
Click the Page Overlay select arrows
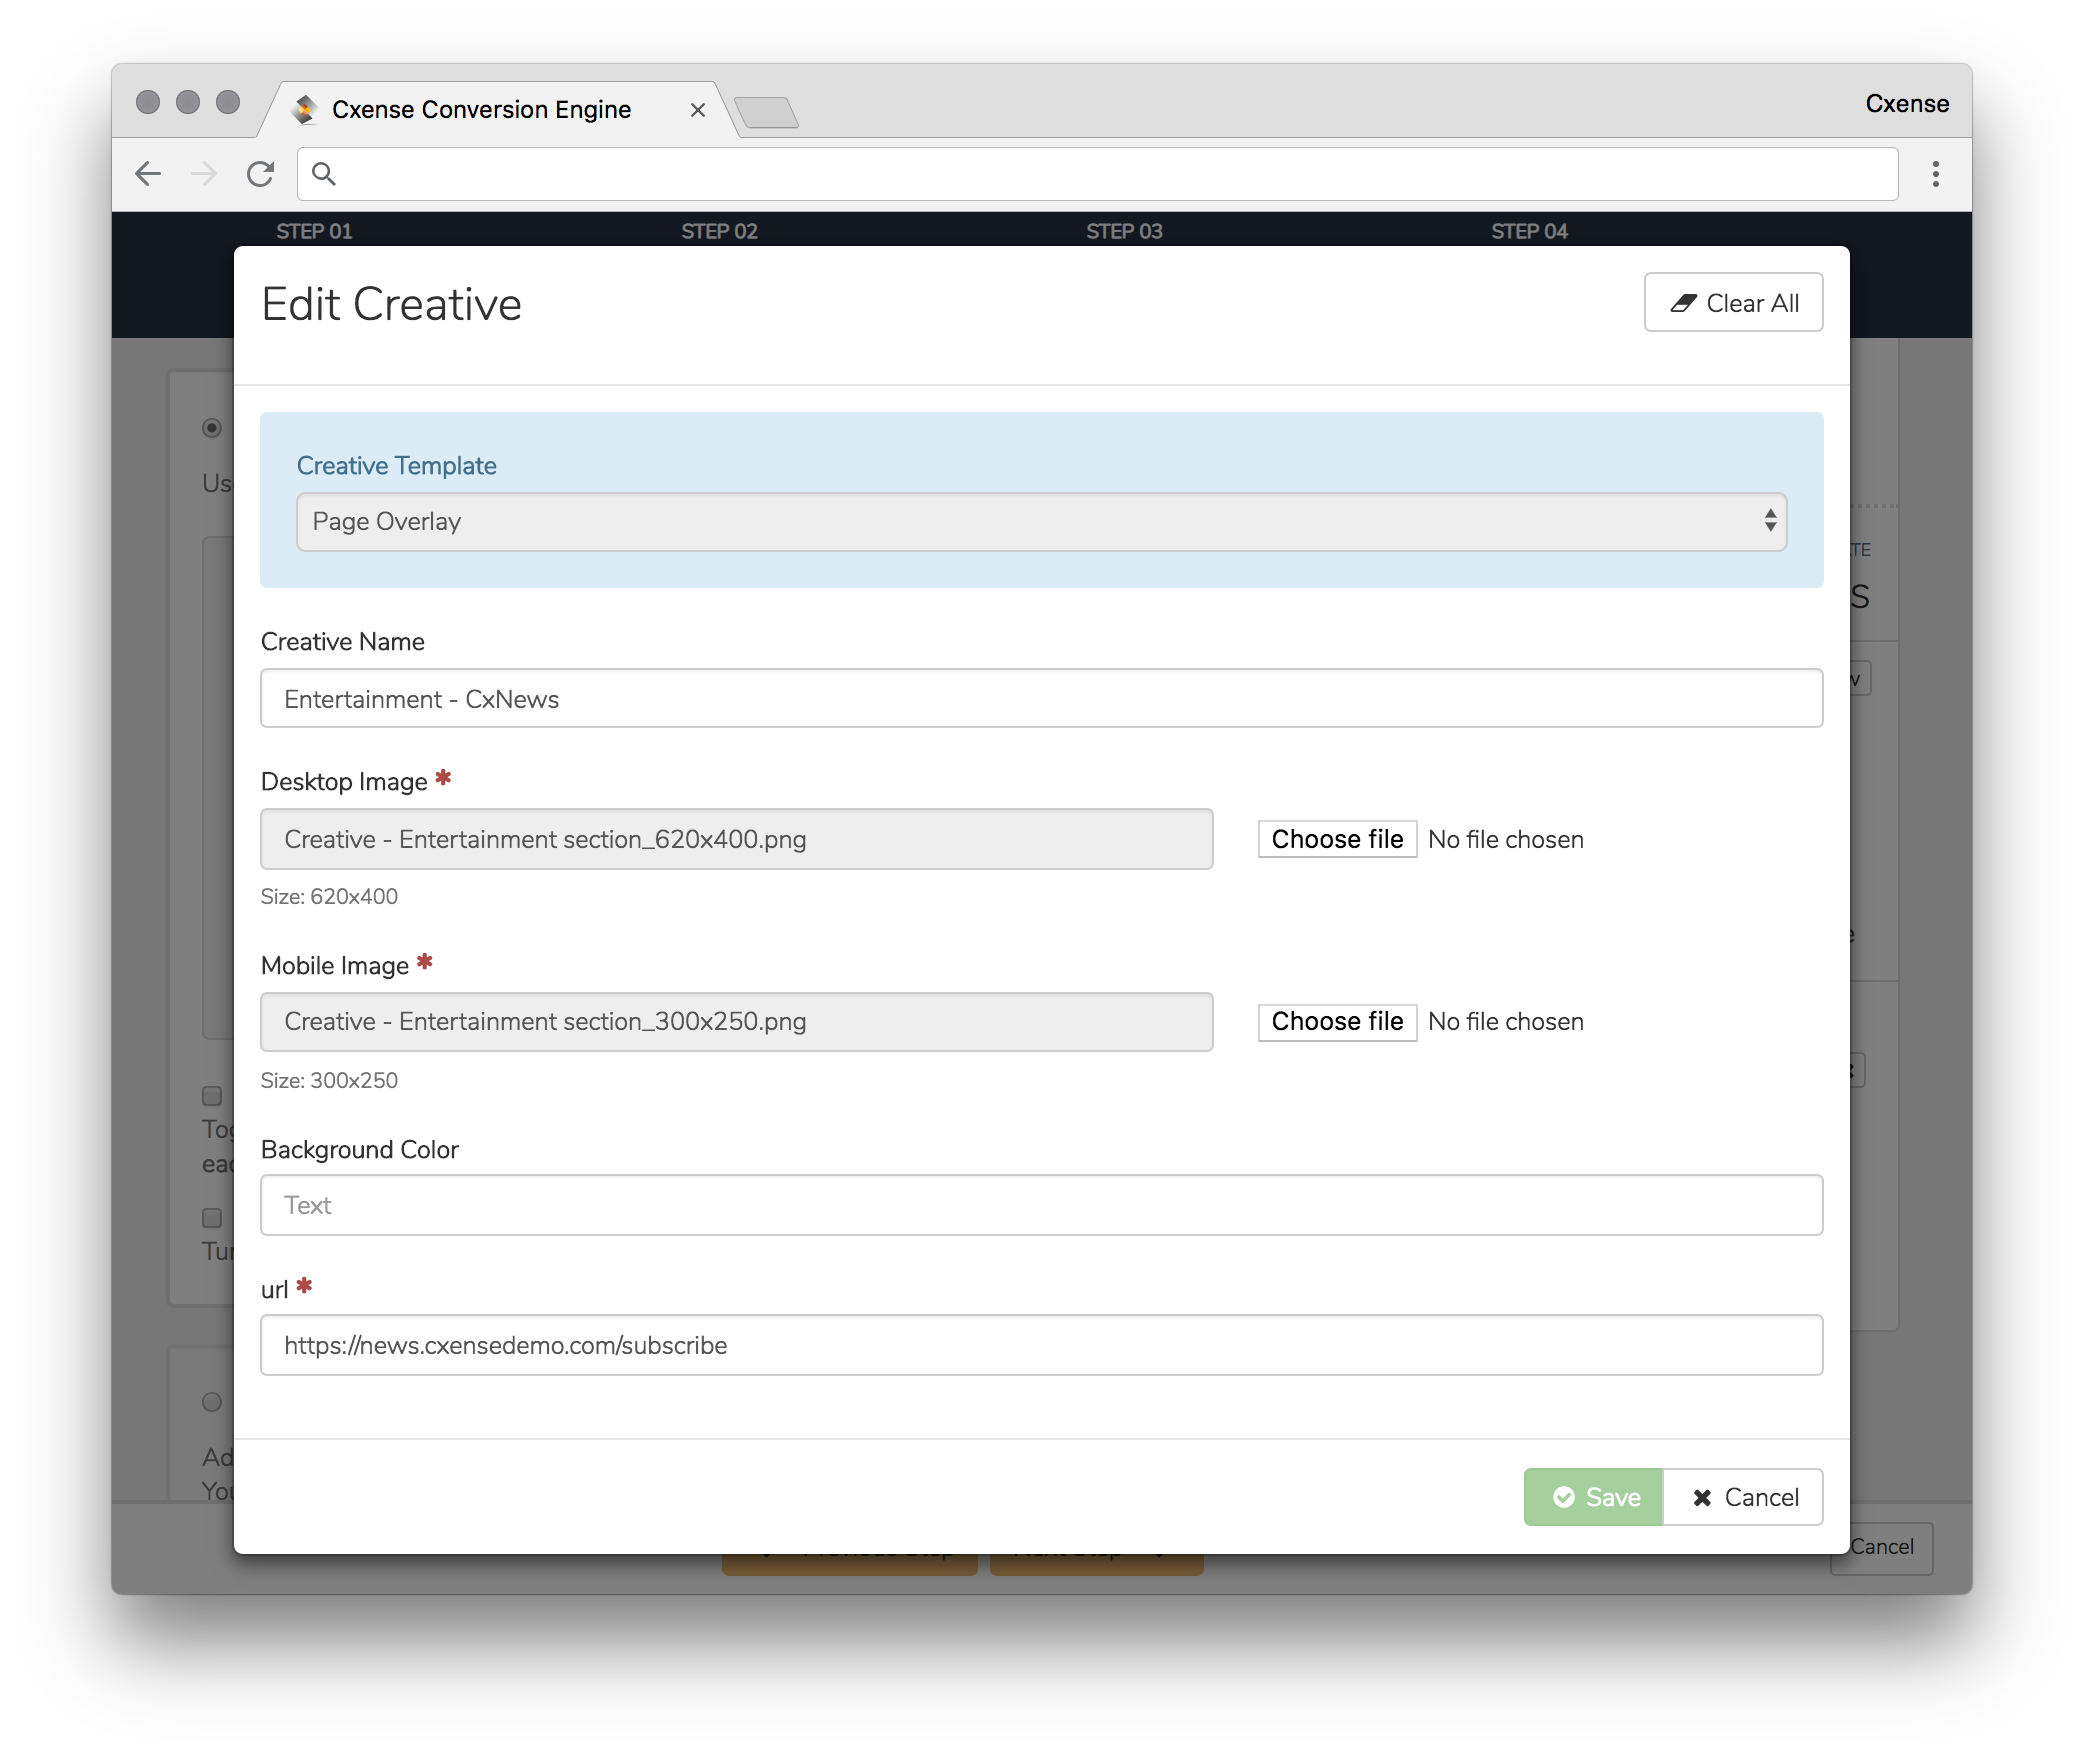(1770, 521)
